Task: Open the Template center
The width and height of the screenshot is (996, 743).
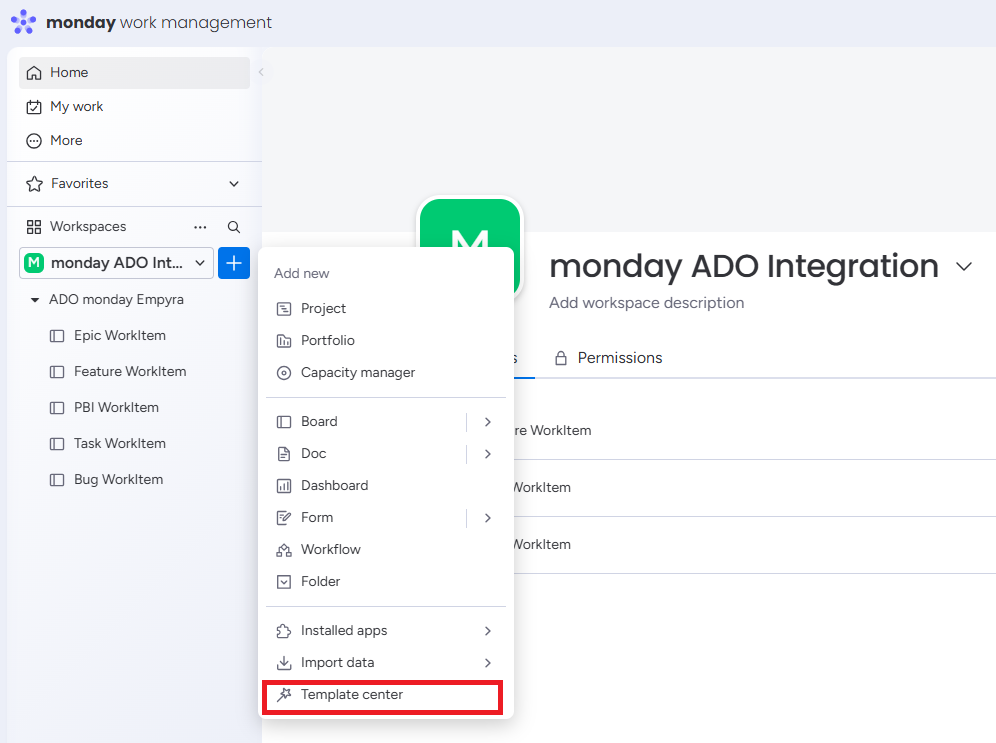Action: (383, 695)
